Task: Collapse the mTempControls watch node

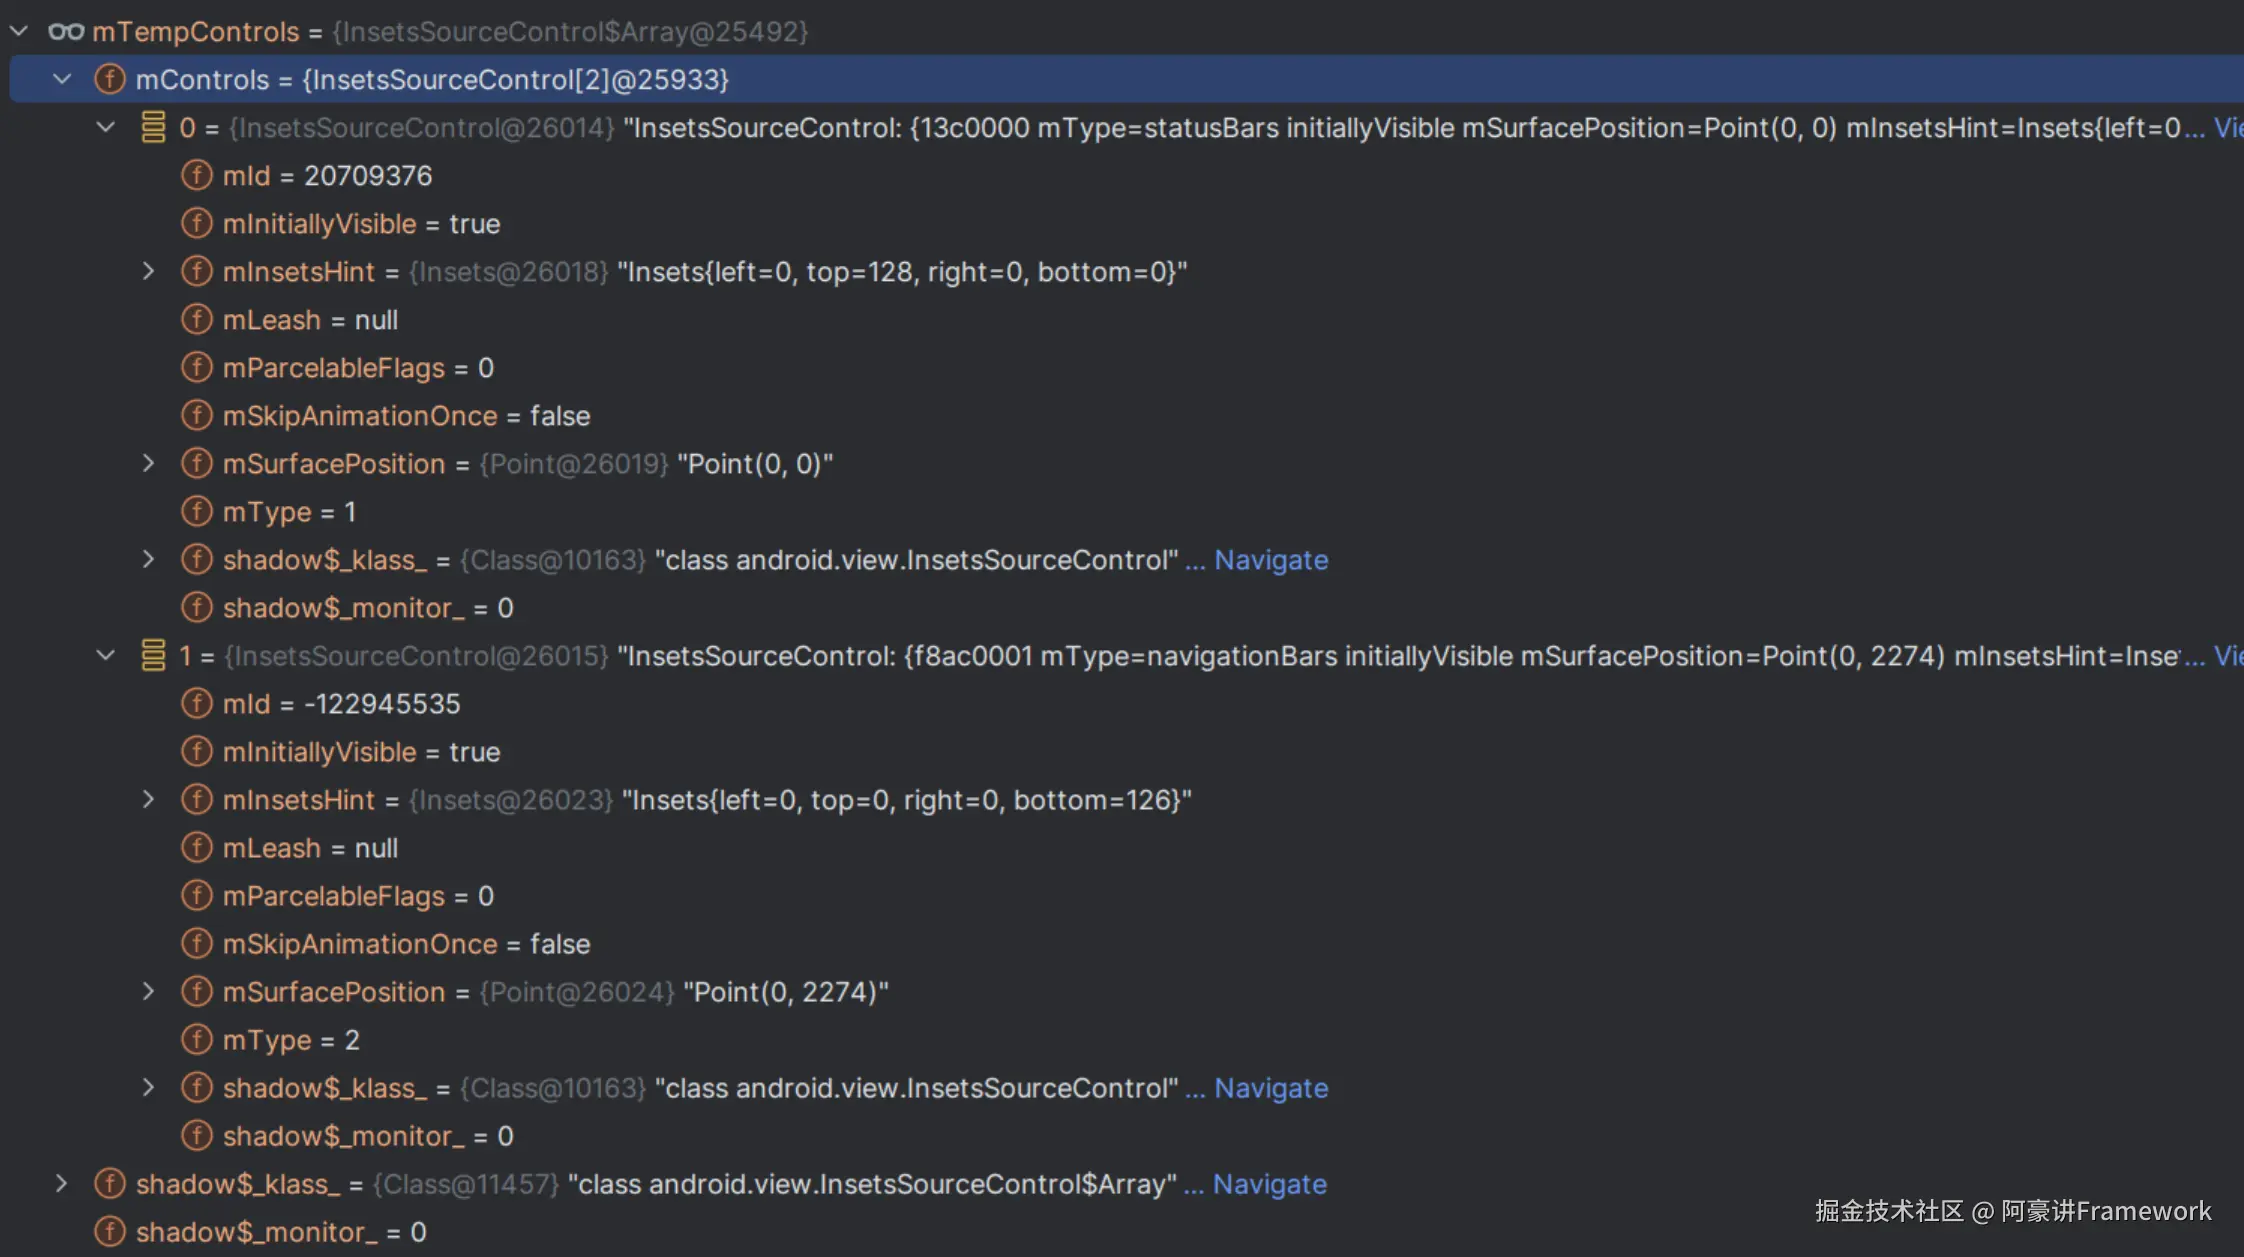Action: pyautogui.click(x=19, y=32)
